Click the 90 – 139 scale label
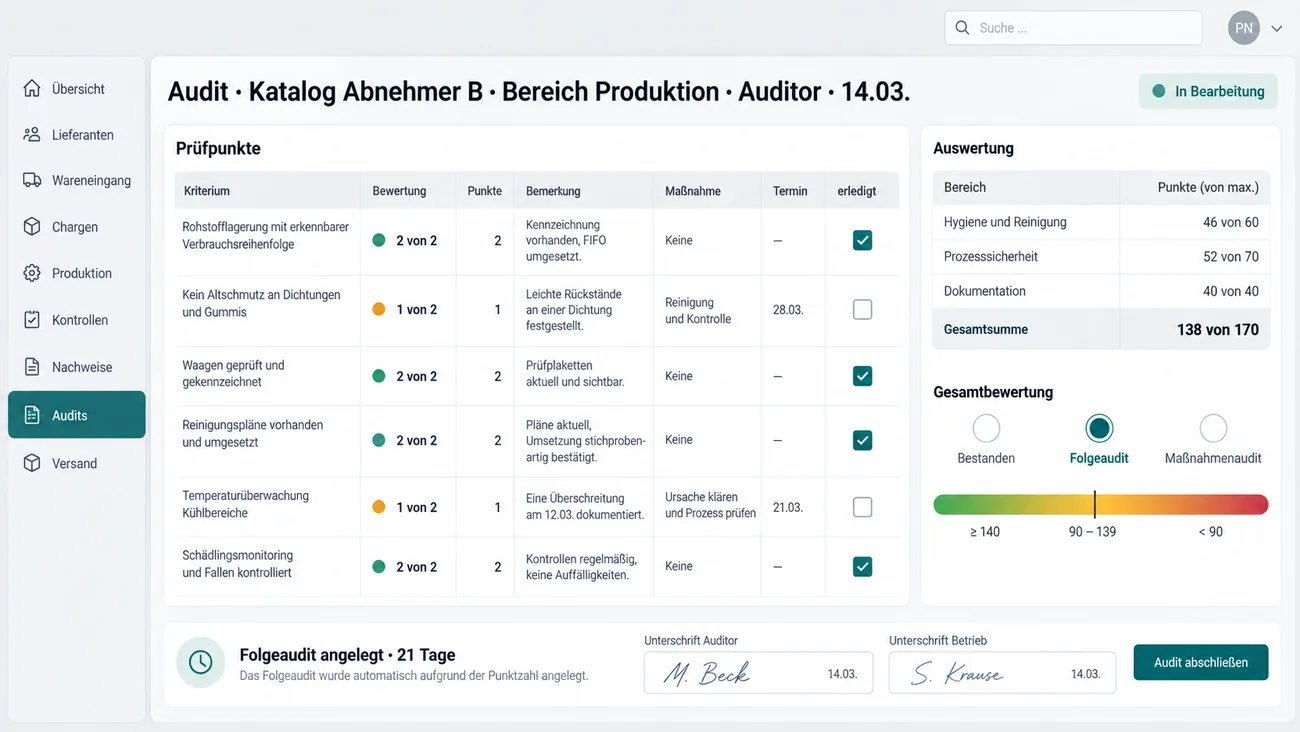The image size is (1300, 732). 1092,532
